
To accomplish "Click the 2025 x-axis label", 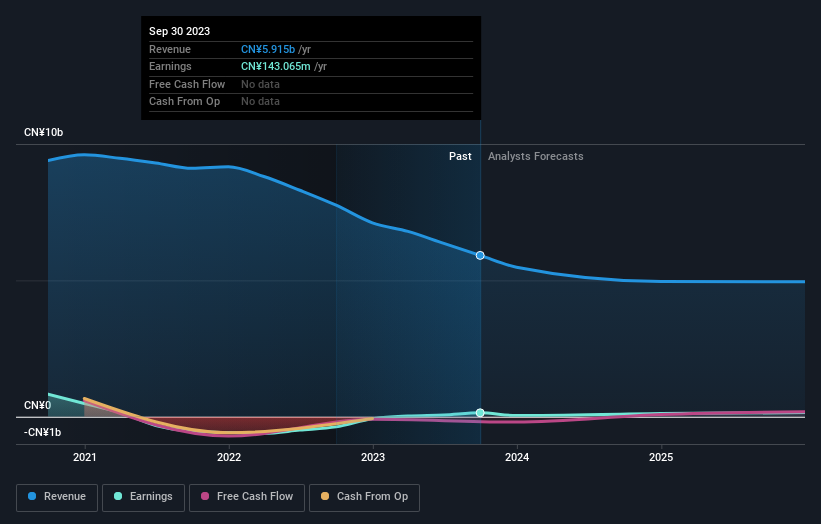I will [x=661, y=457].
